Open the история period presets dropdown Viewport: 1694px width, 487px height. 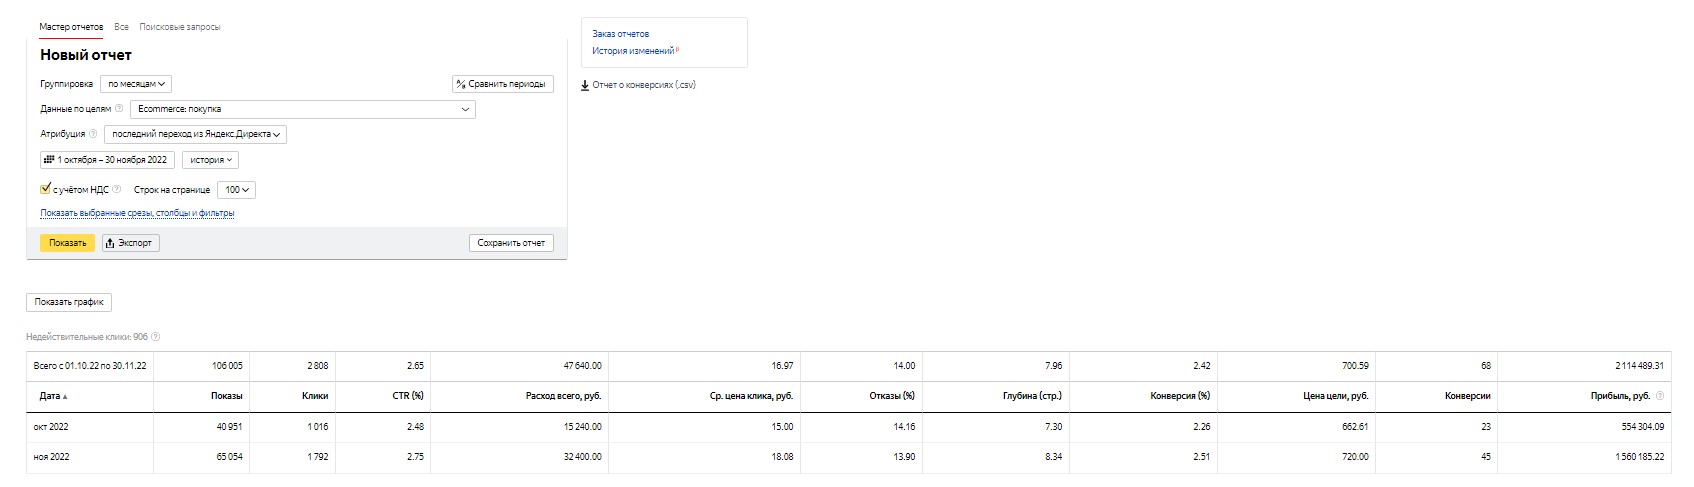[x=210, y=160]
